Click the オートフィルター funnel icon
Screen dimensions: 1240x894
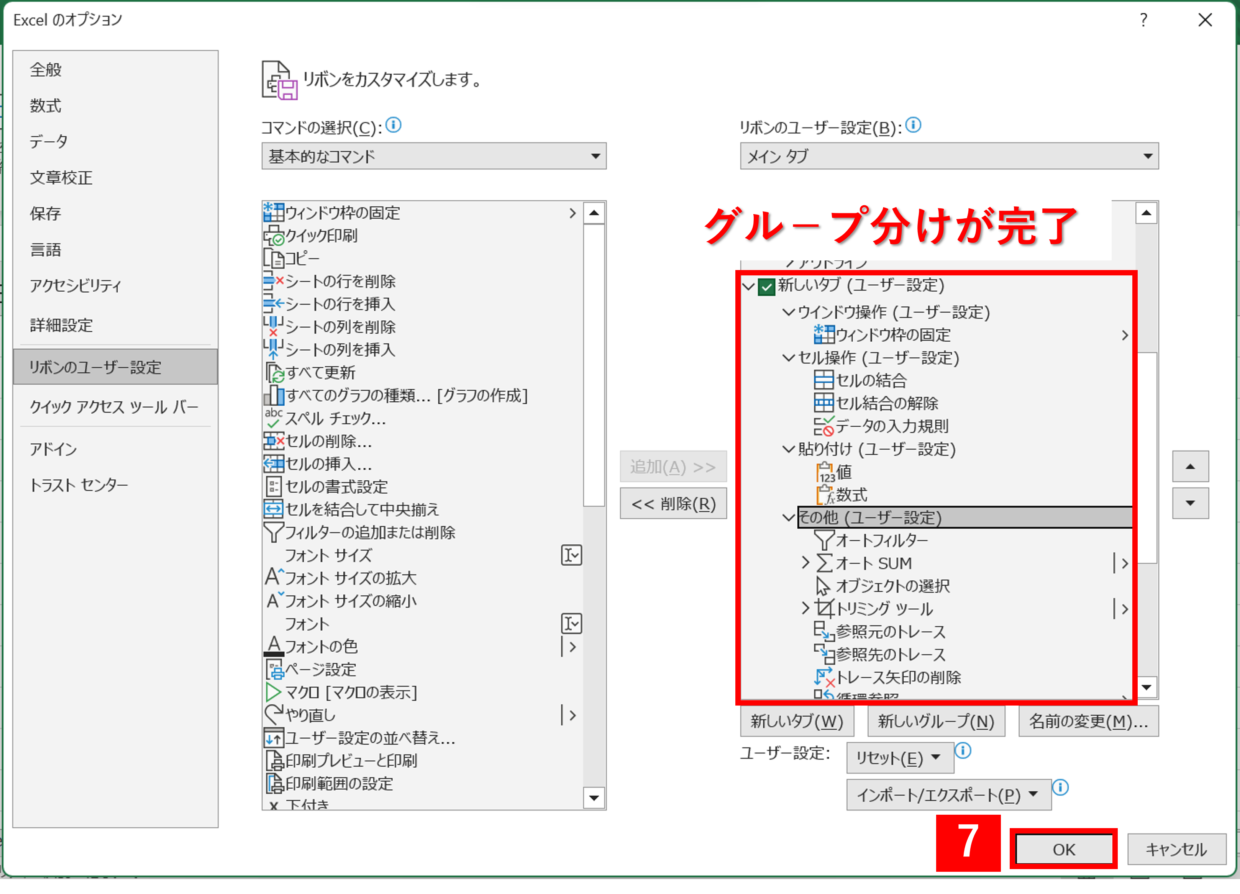tap(824, 541)
